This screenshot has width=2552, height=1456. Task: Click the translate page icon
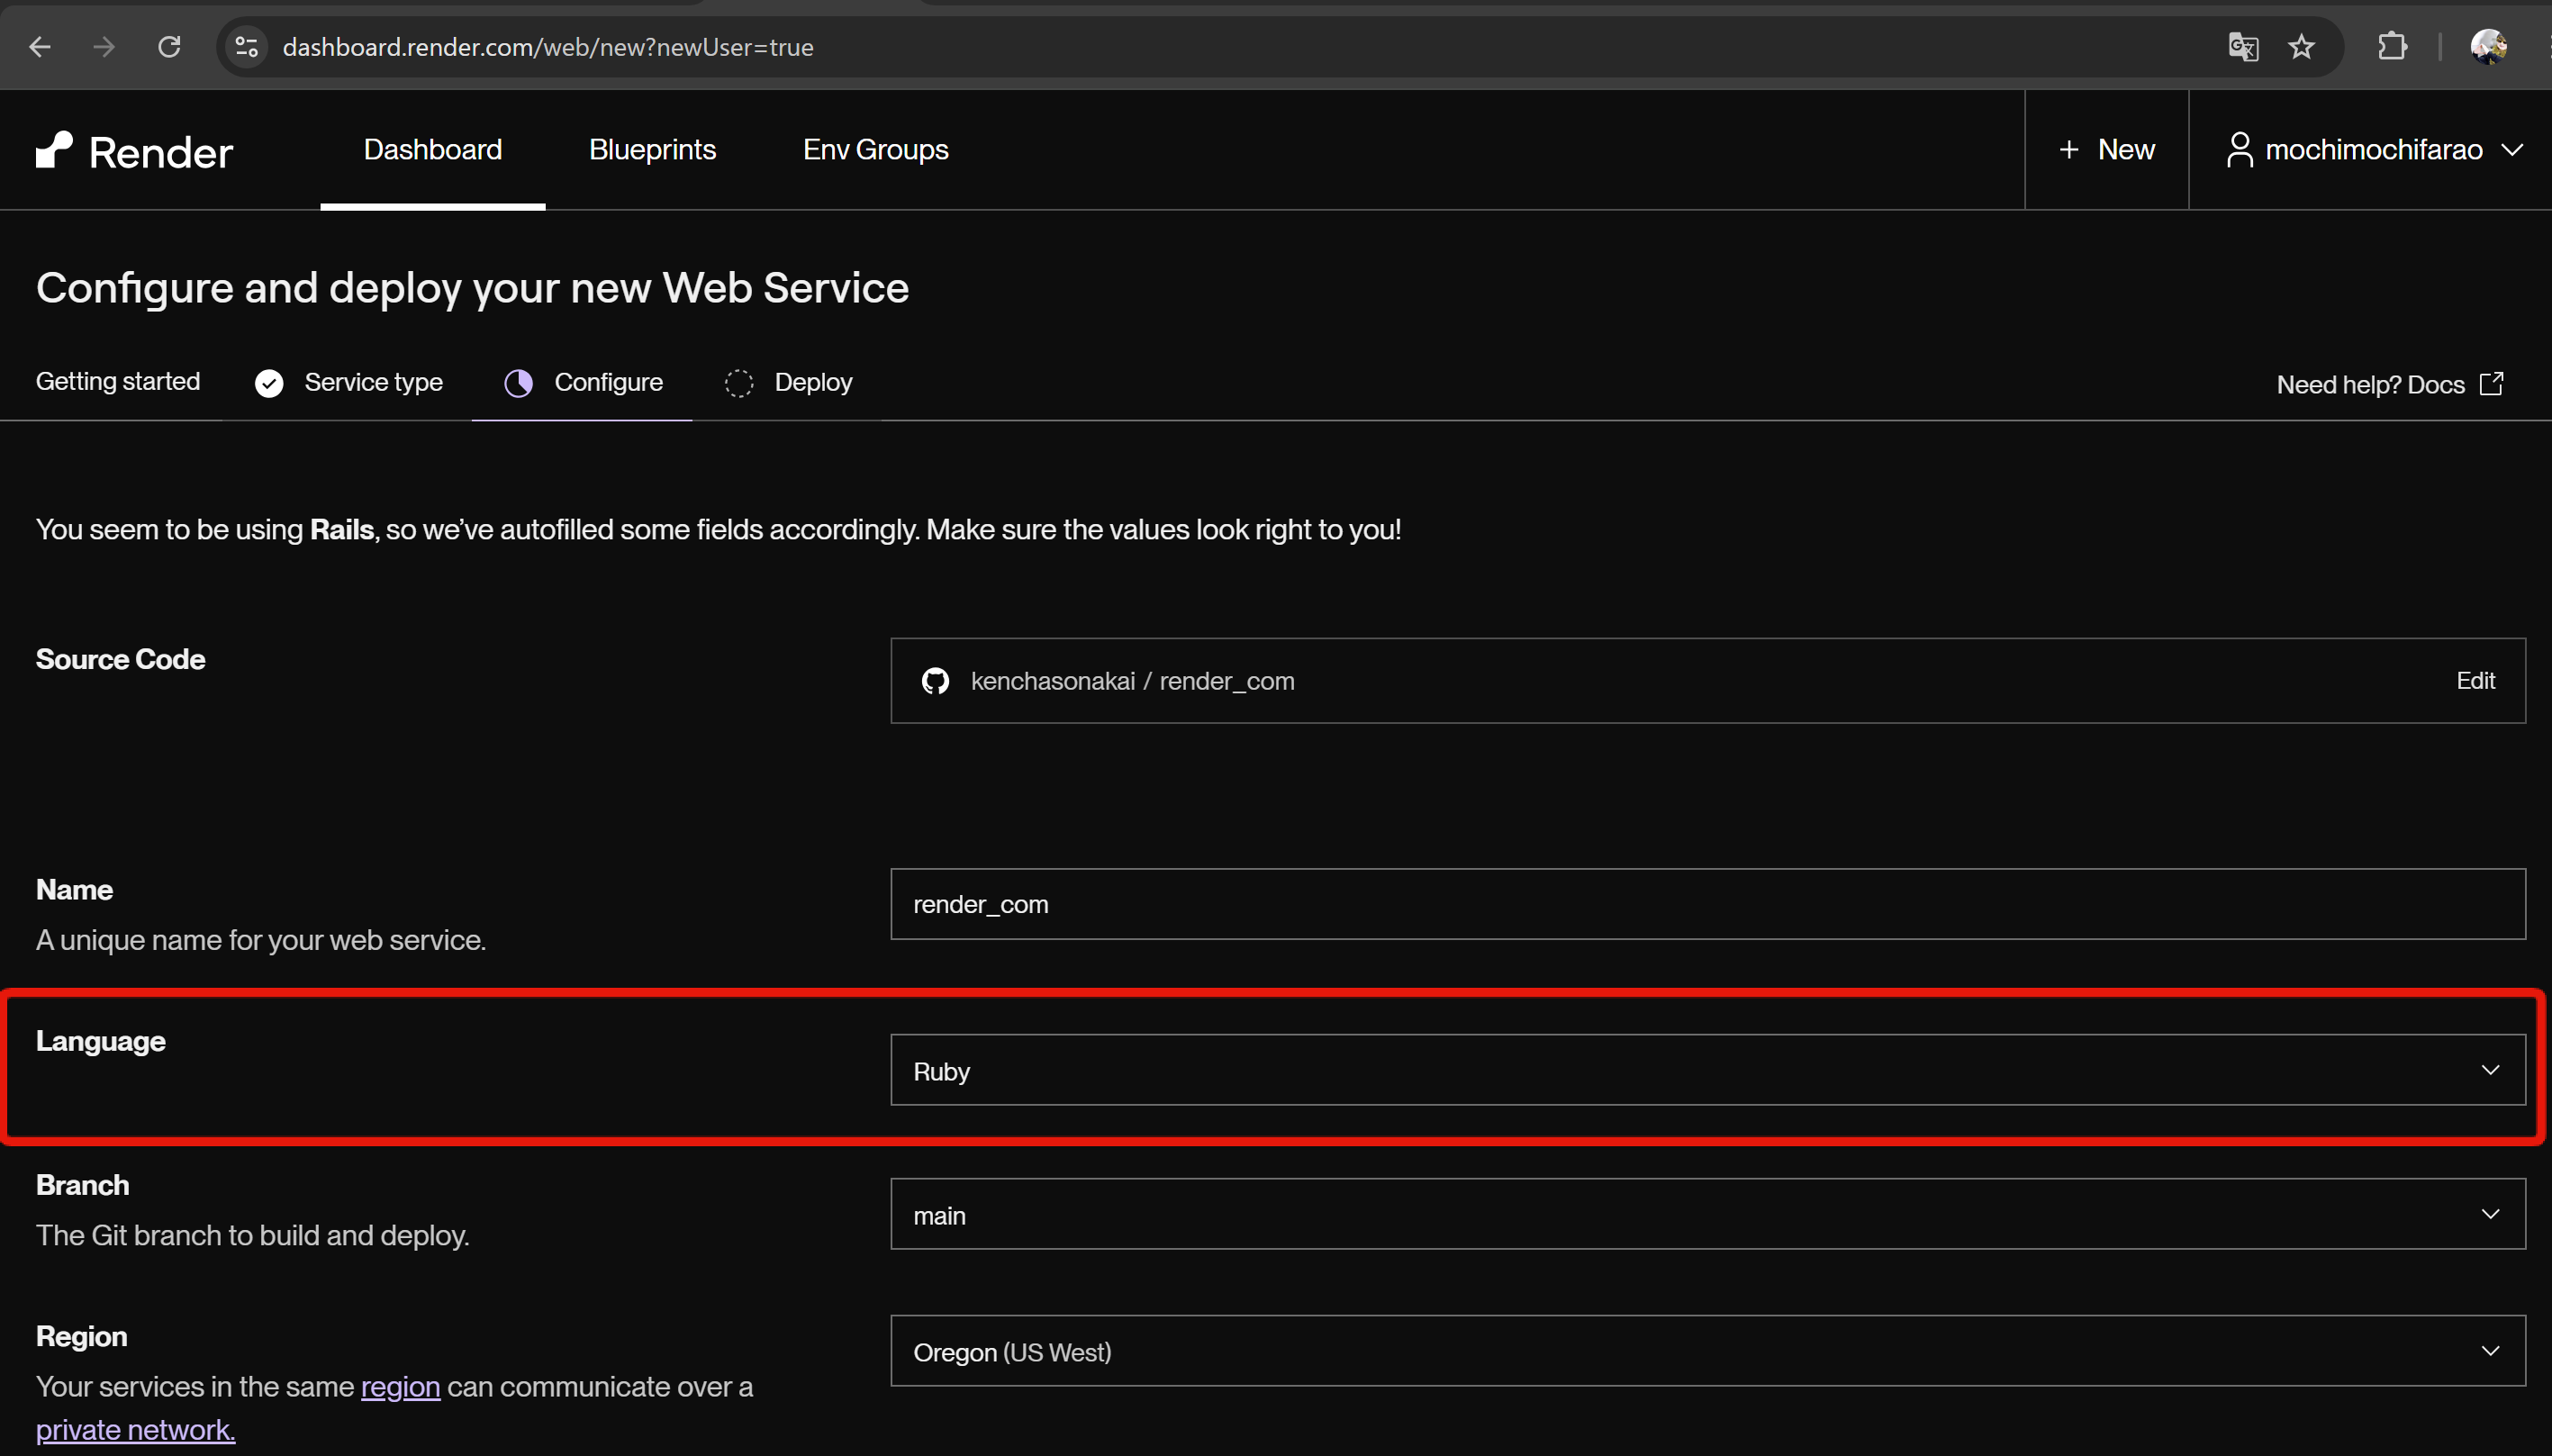coord(2243,47)
